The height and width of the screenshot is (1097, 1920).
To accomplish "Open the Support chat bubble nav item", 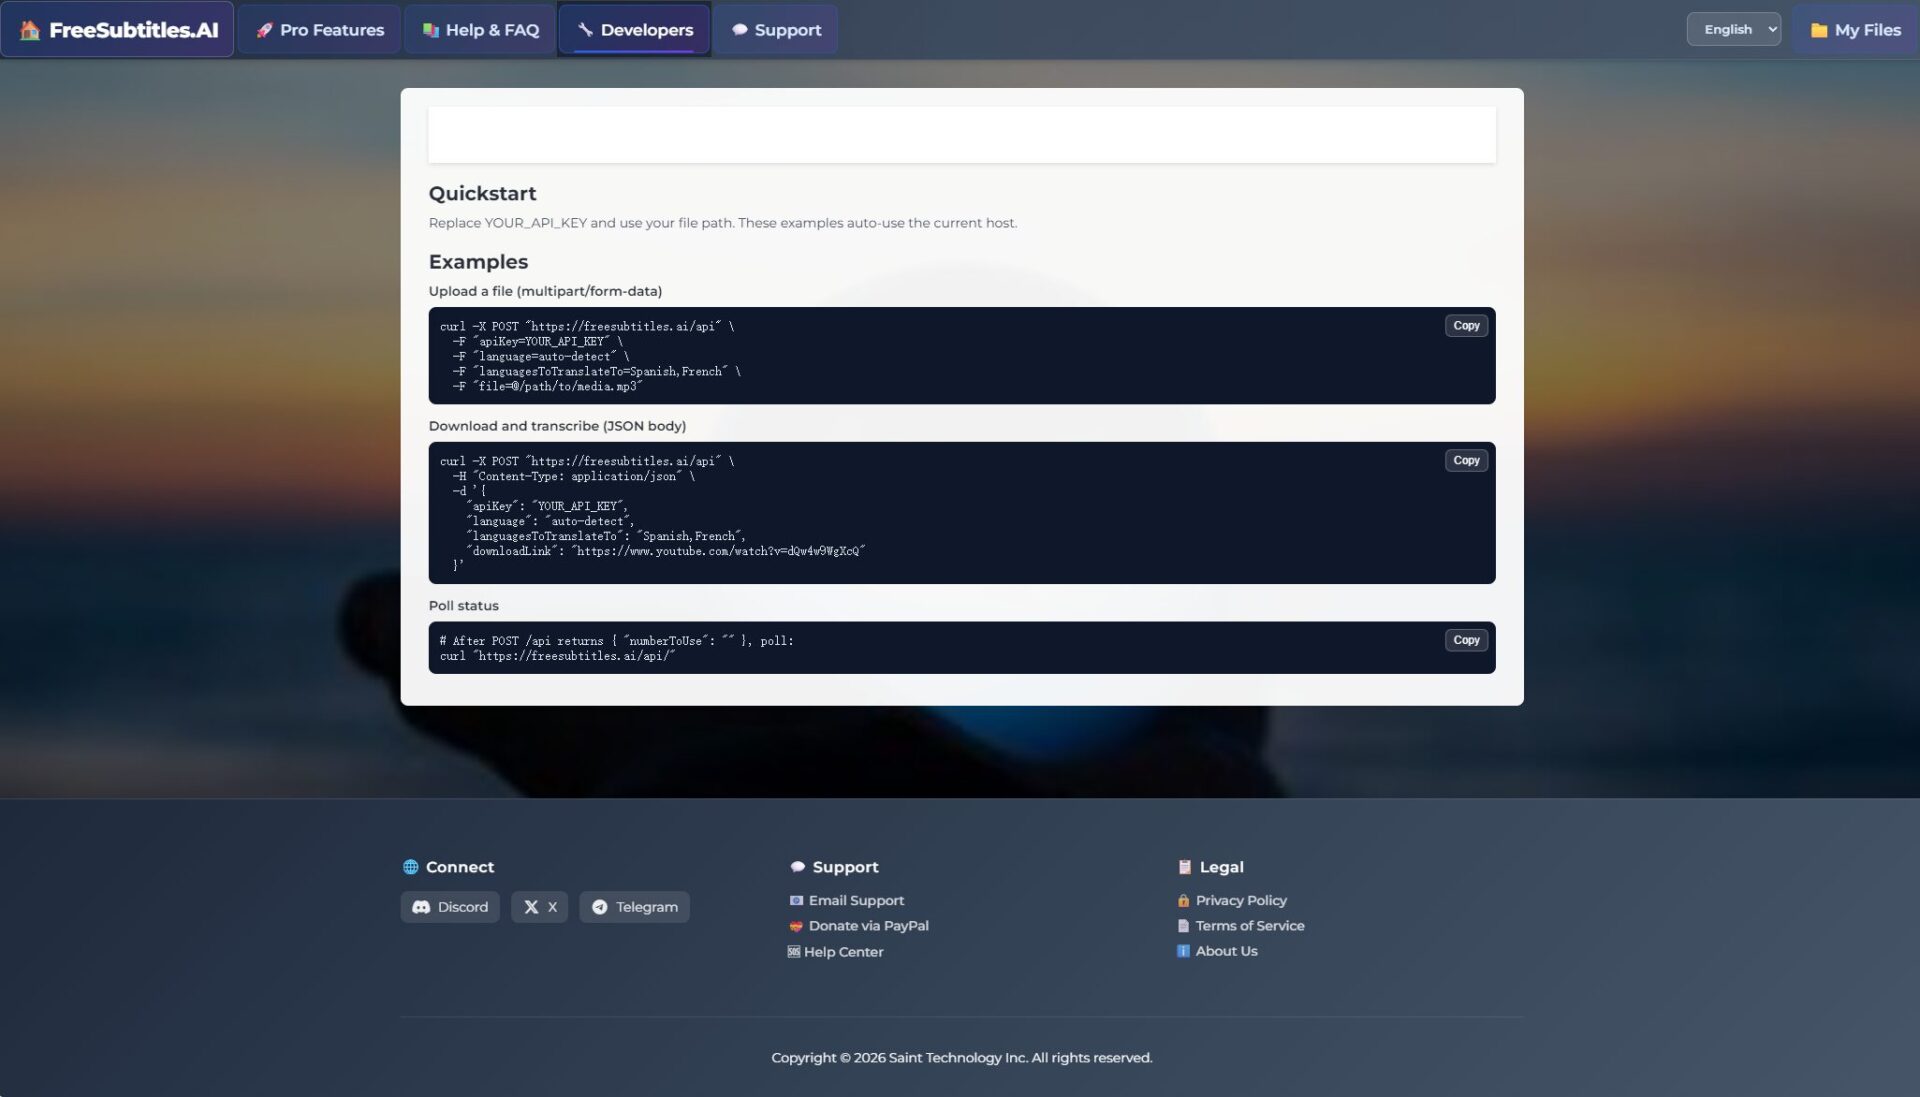I will pyautogui.click(x=776, y=30).
